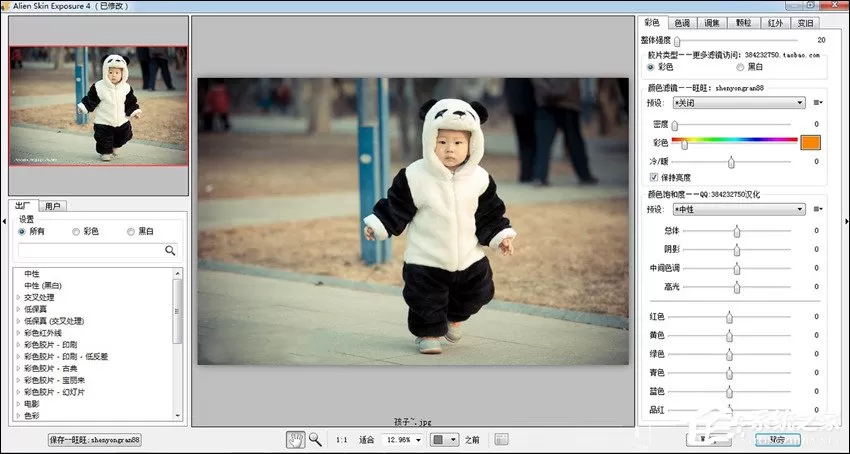
Task: Click the navigator thumbnail of the child
Action: tap(99, 106)
